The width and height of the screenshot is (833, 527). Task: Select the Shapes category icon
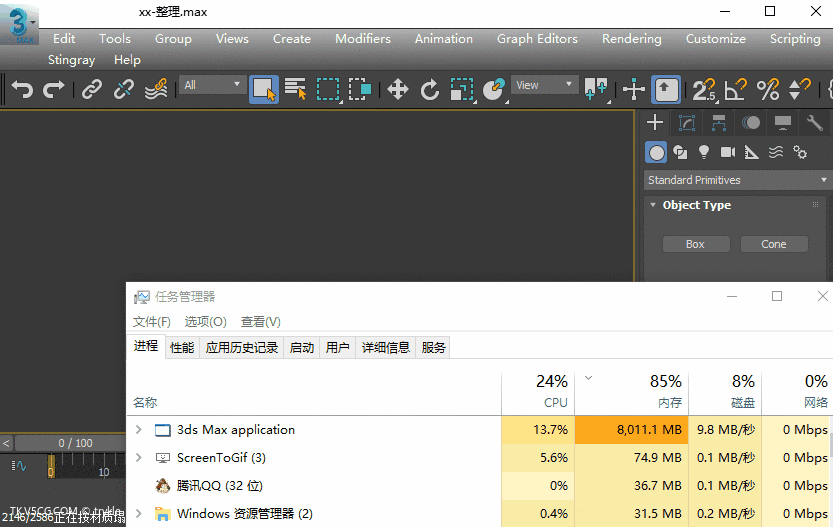[680, 152]
